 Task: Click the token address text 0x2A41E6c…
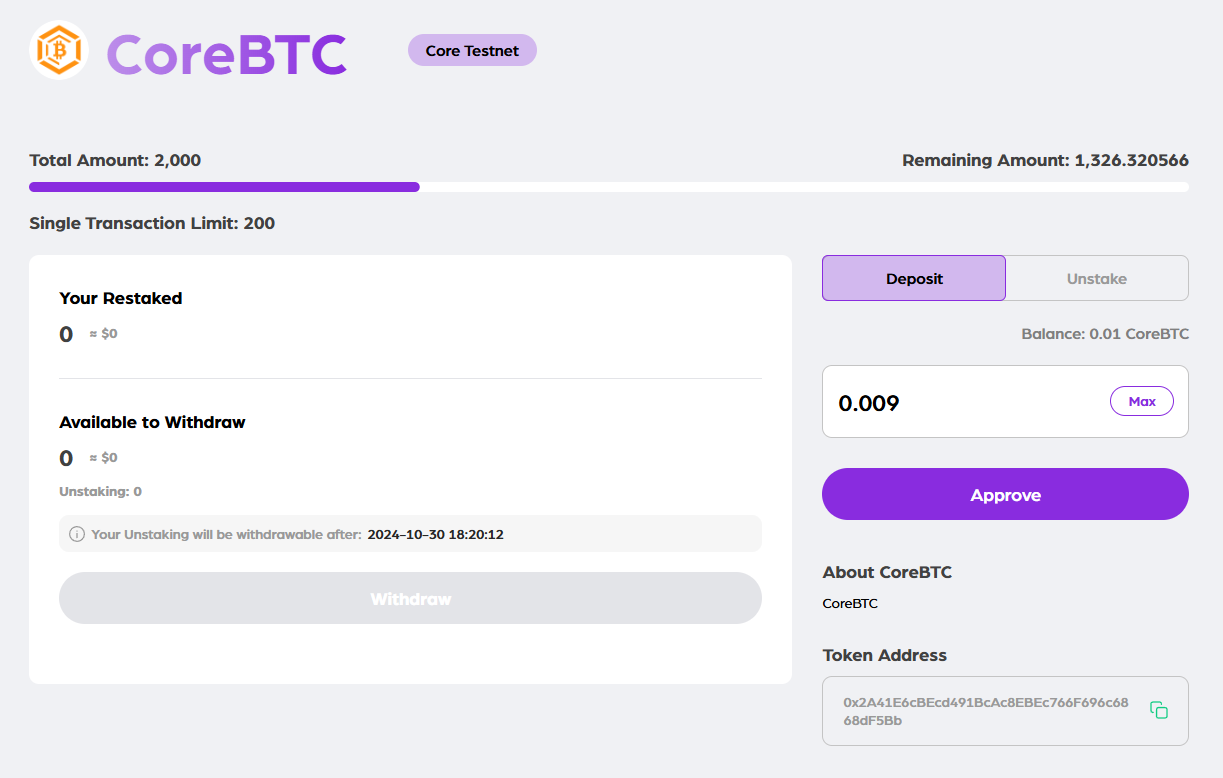pyautogui.click(x=985, y=711)
